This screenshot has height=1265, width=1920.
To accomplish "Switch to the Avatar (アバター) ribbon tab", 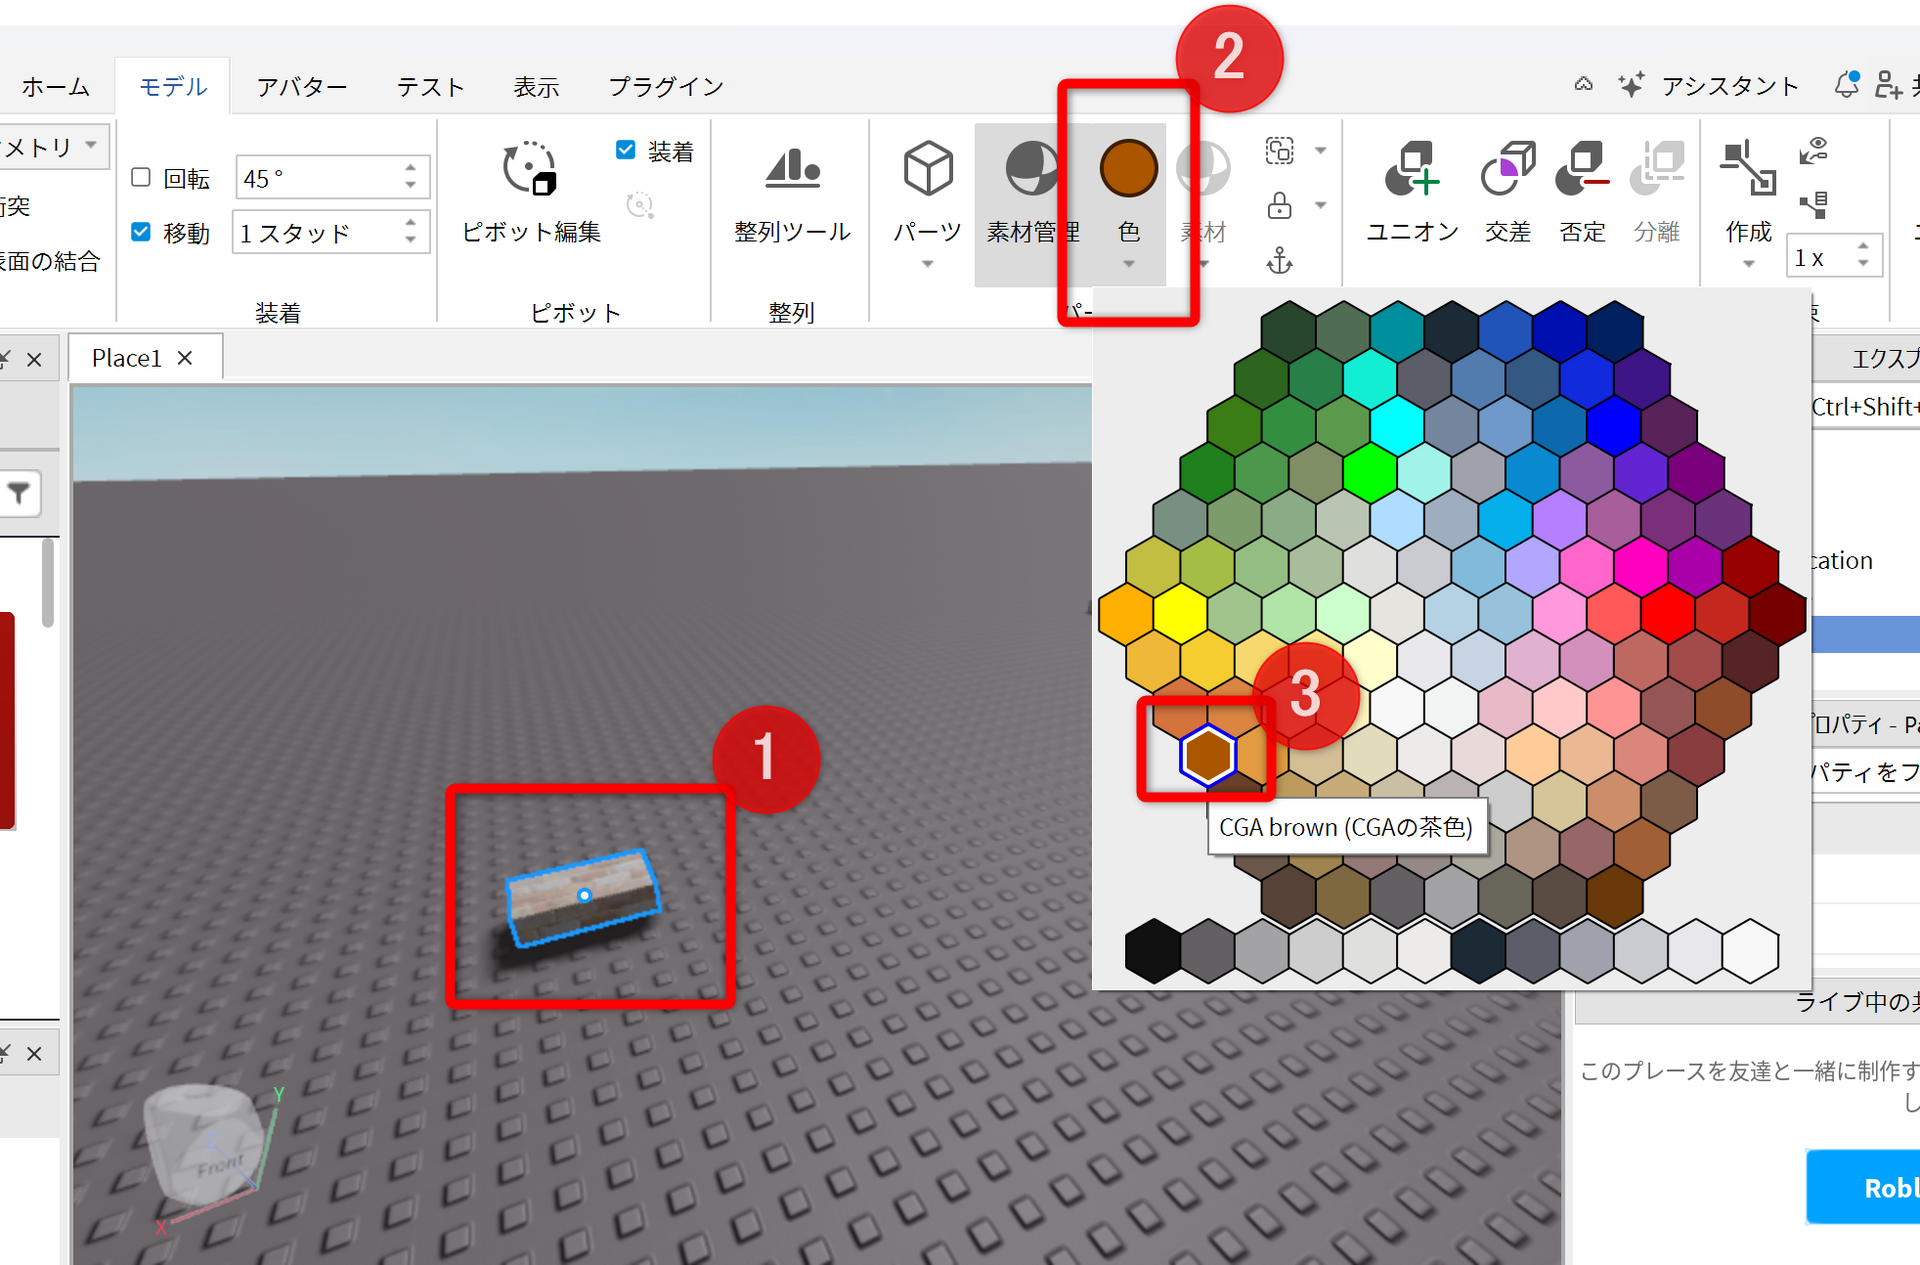I will pyautogui.click(x=301, y=87).
